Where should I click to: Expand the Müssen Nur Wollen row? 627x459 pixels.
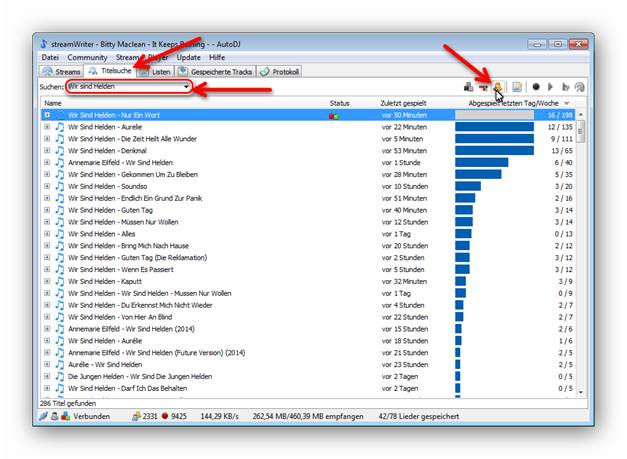pos(47,222)
